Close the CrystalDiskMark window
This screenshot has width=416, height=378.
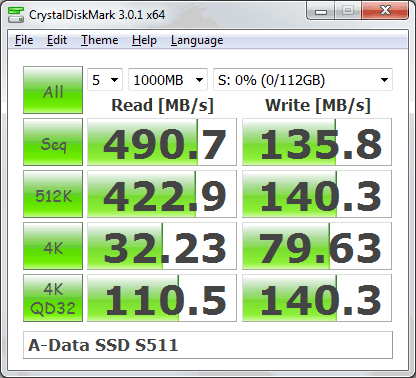[x=385, y=11]
